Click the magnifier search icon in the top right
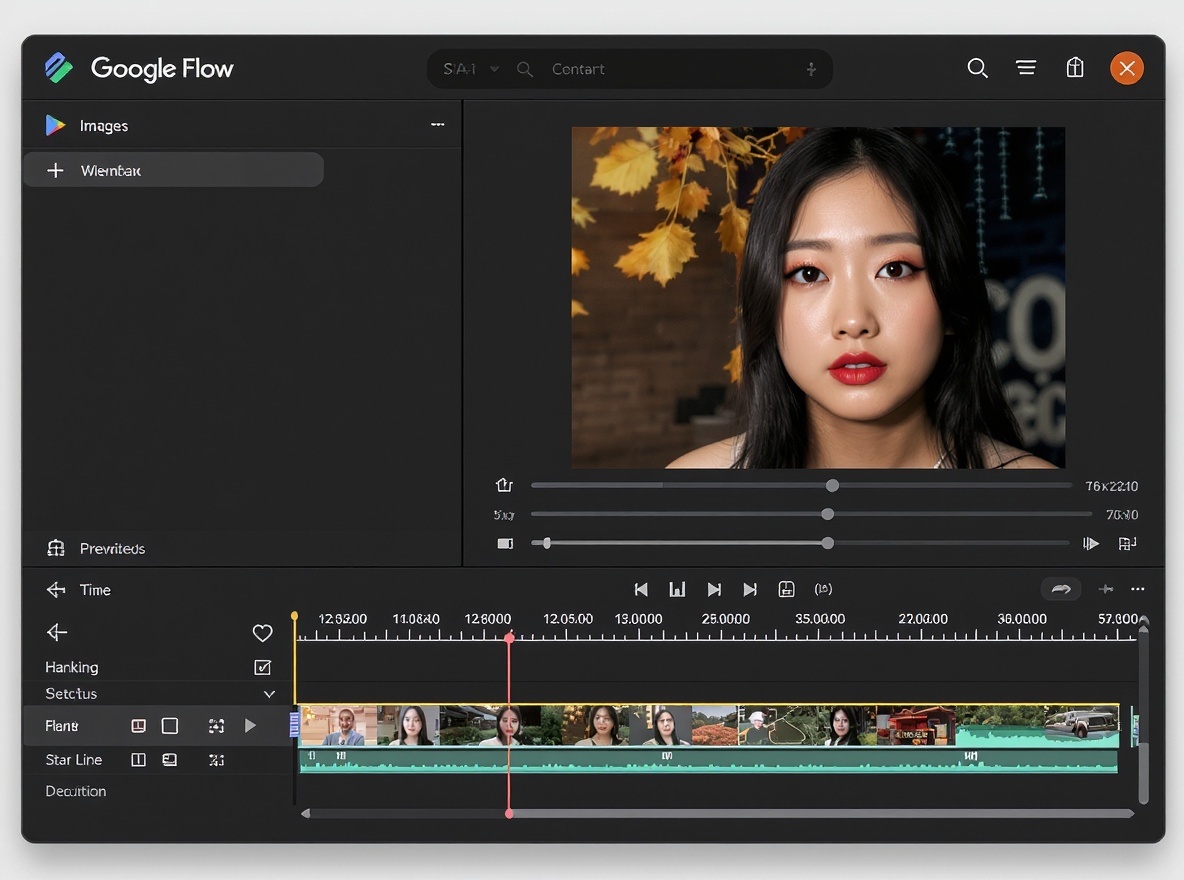Viewport: 1184px width, 880px height. click(x=977, y=68)
